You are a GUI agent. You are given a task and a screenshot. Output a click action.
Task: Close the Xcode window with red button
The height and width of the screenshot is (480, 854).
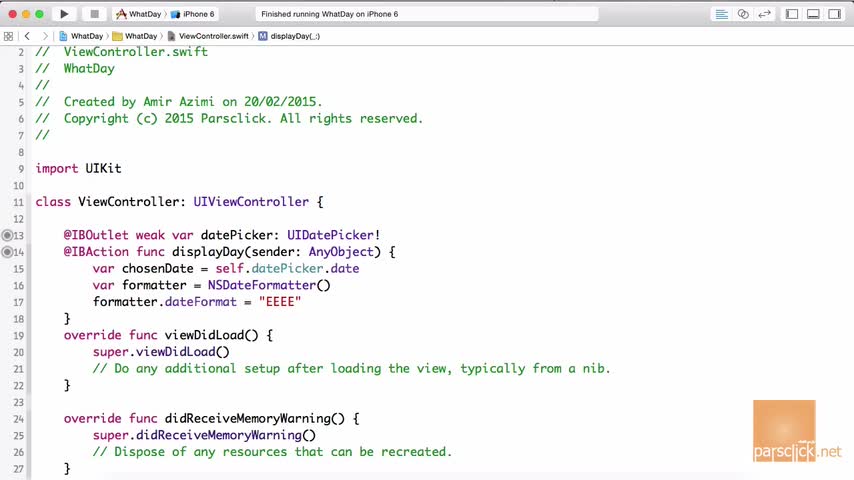pos(12,14)
